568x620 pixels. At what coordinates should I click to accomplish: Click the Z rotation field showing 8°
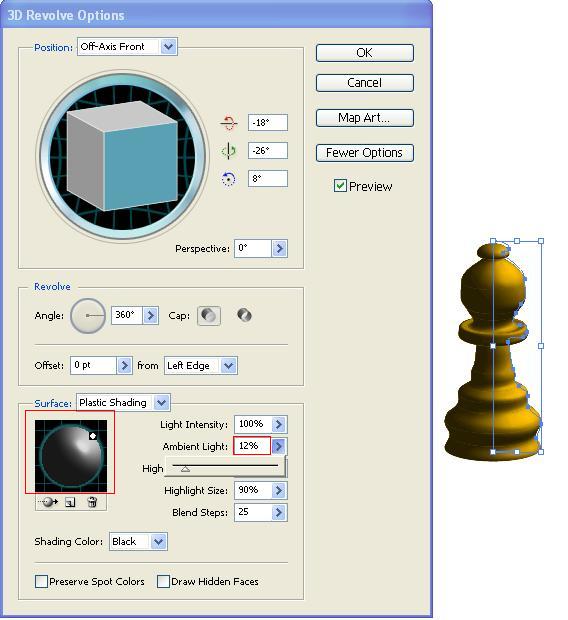pos(268,179)
